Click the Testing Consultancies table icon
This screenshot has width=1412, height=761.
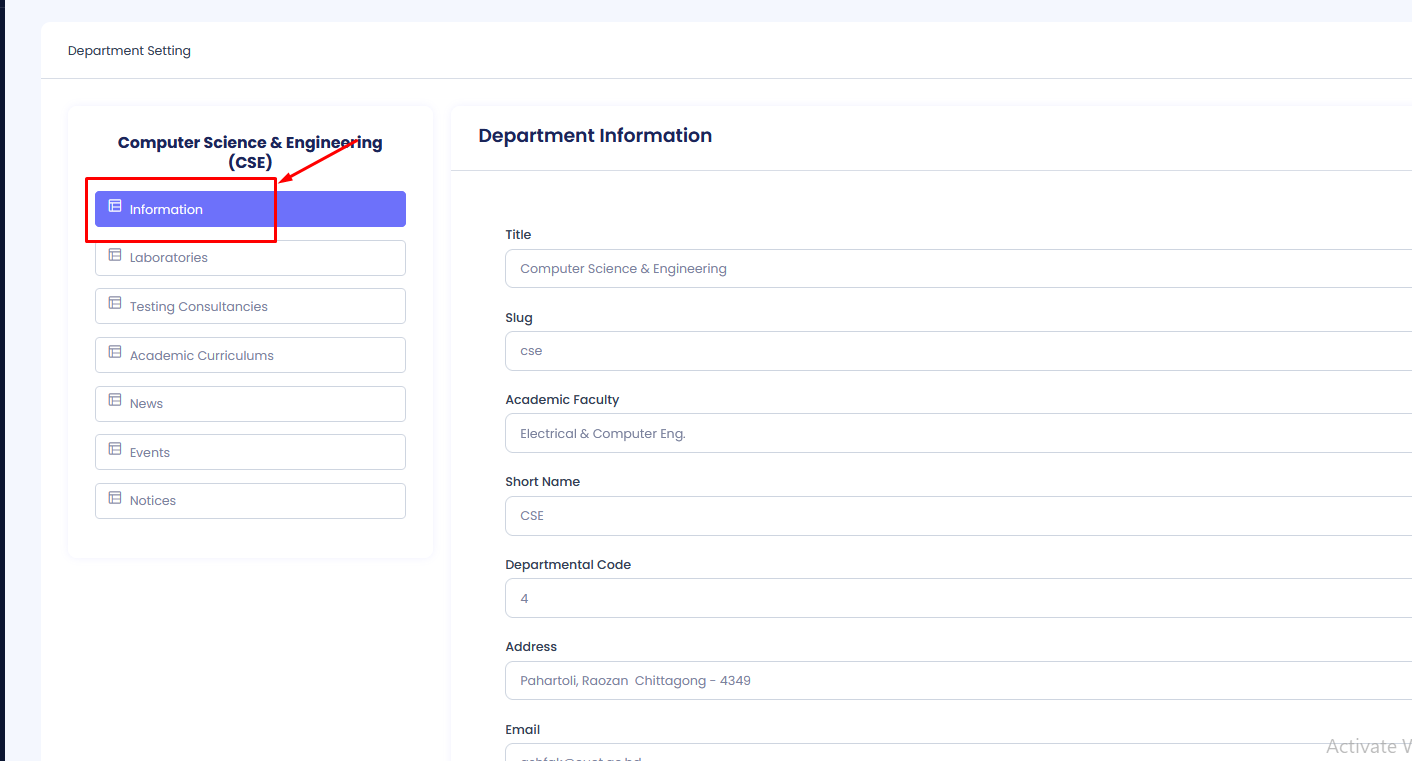115,303
